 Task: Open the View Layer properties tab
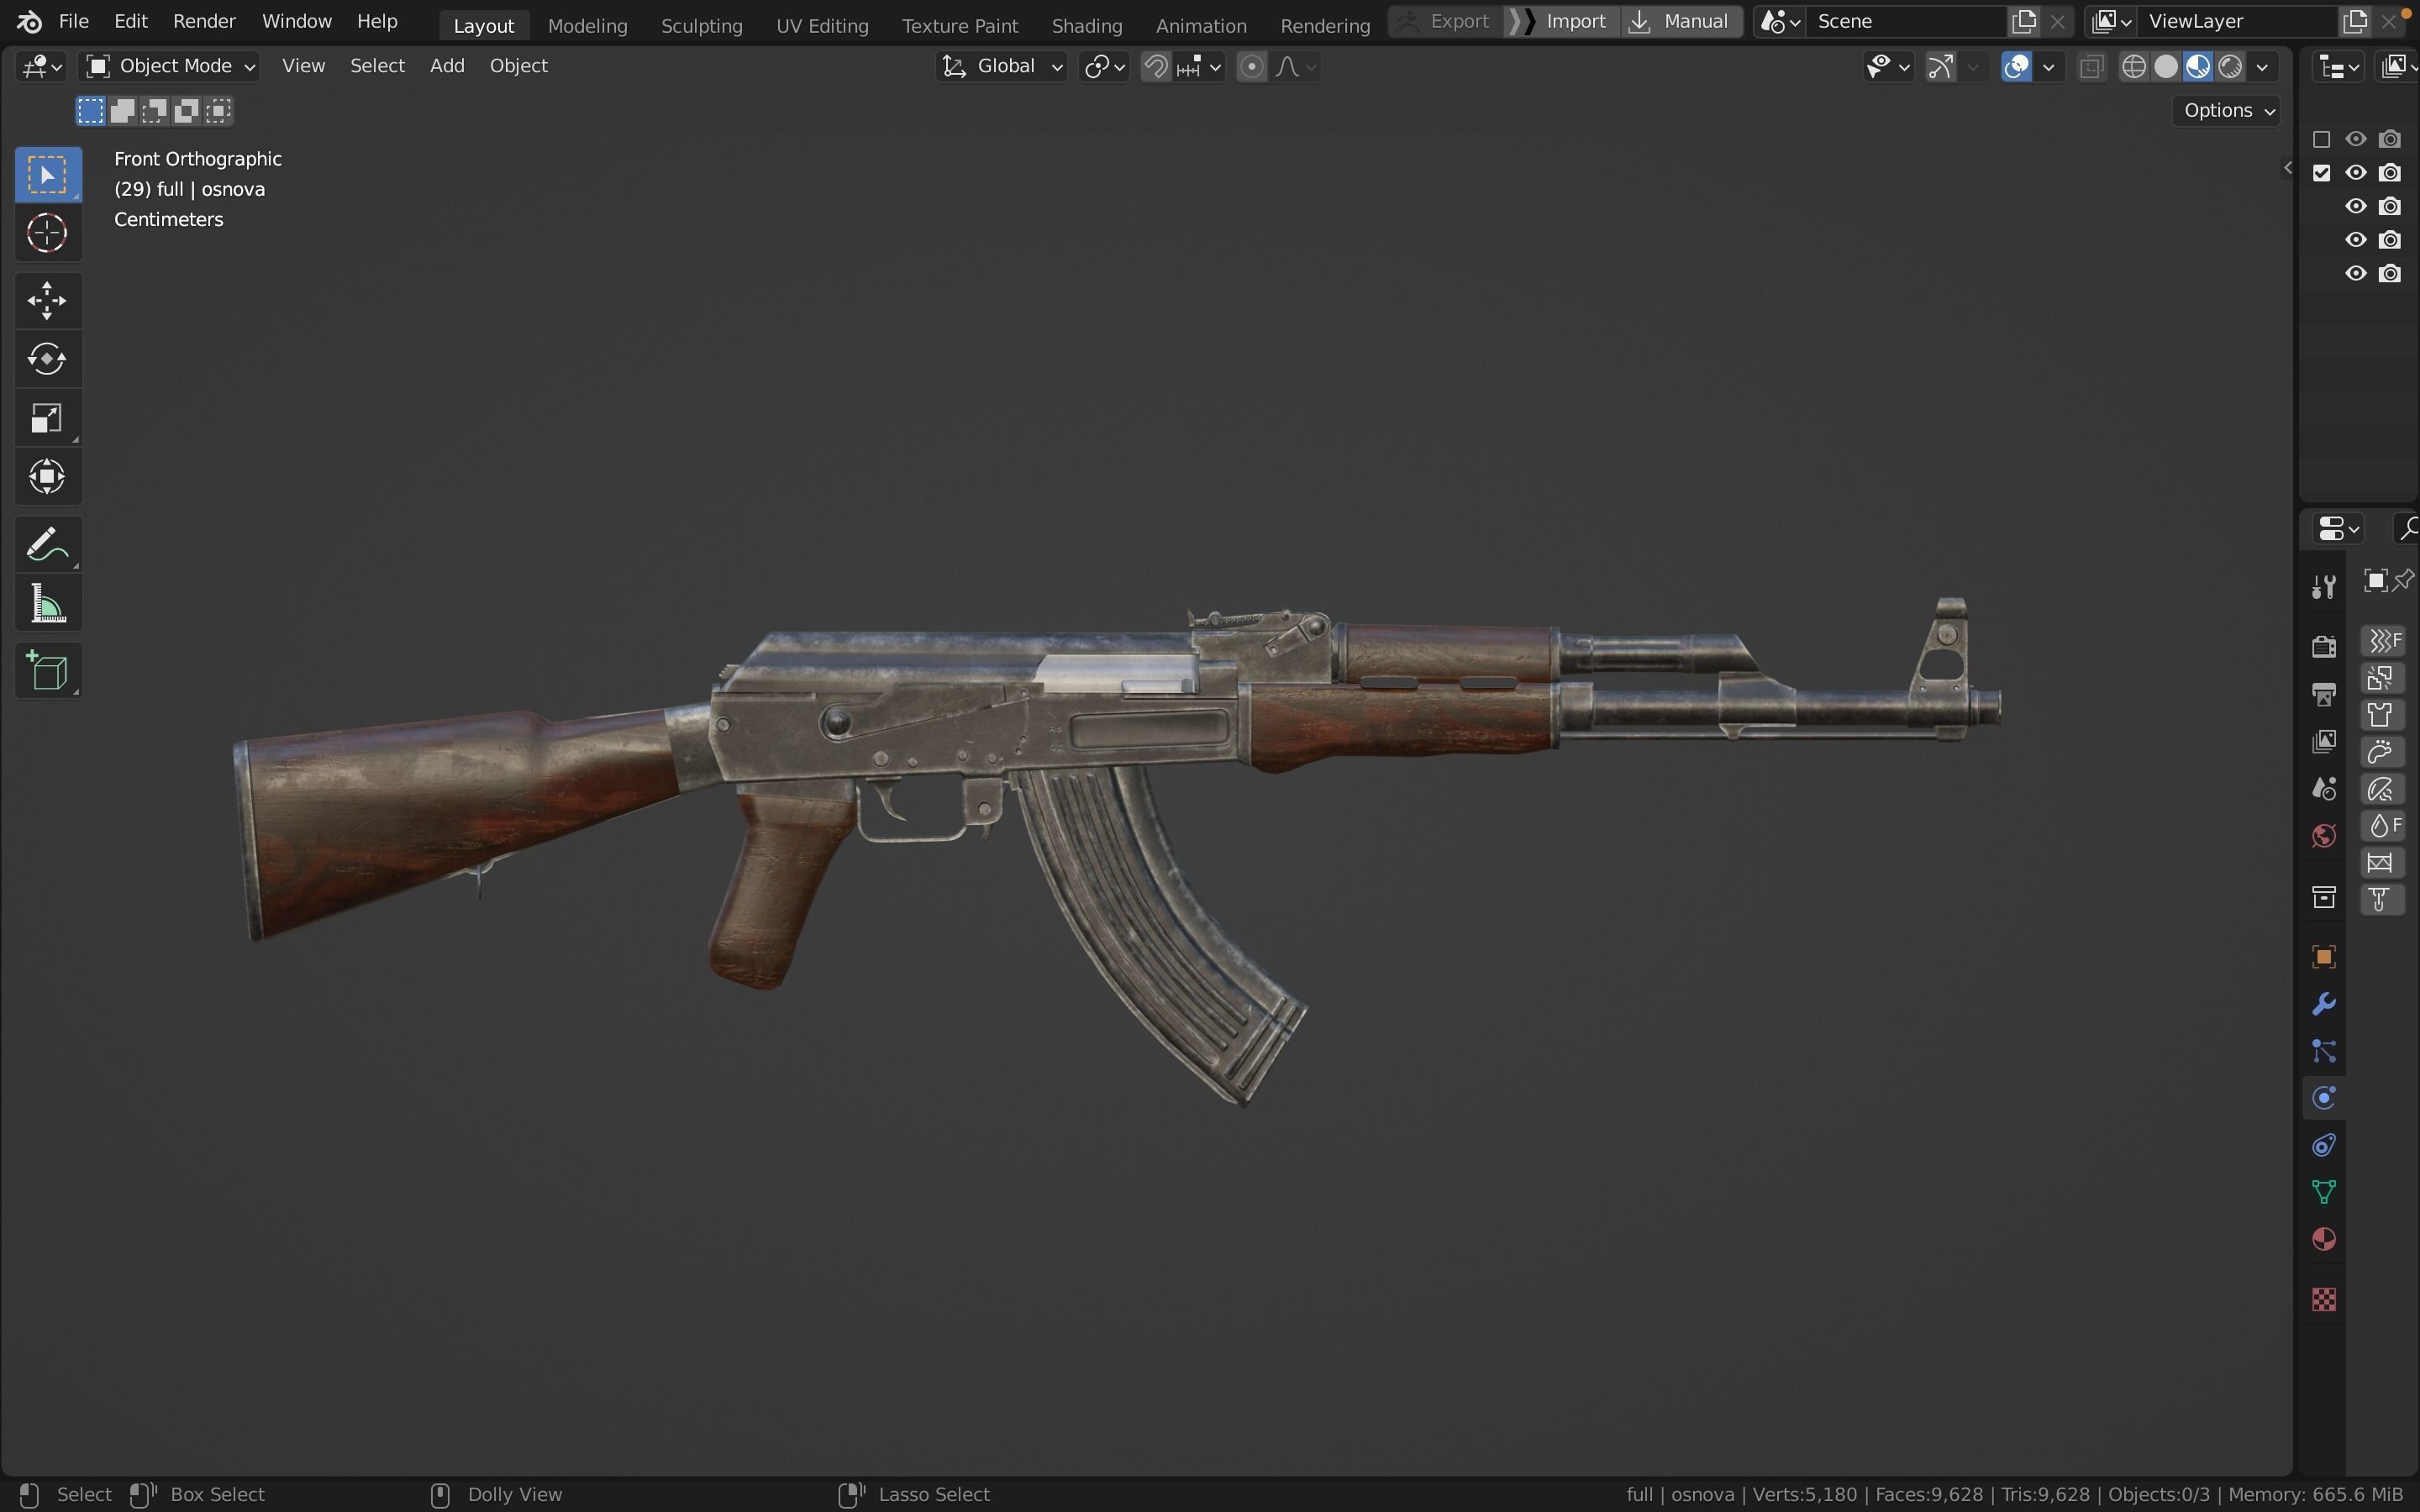(x=2323, y=741)
